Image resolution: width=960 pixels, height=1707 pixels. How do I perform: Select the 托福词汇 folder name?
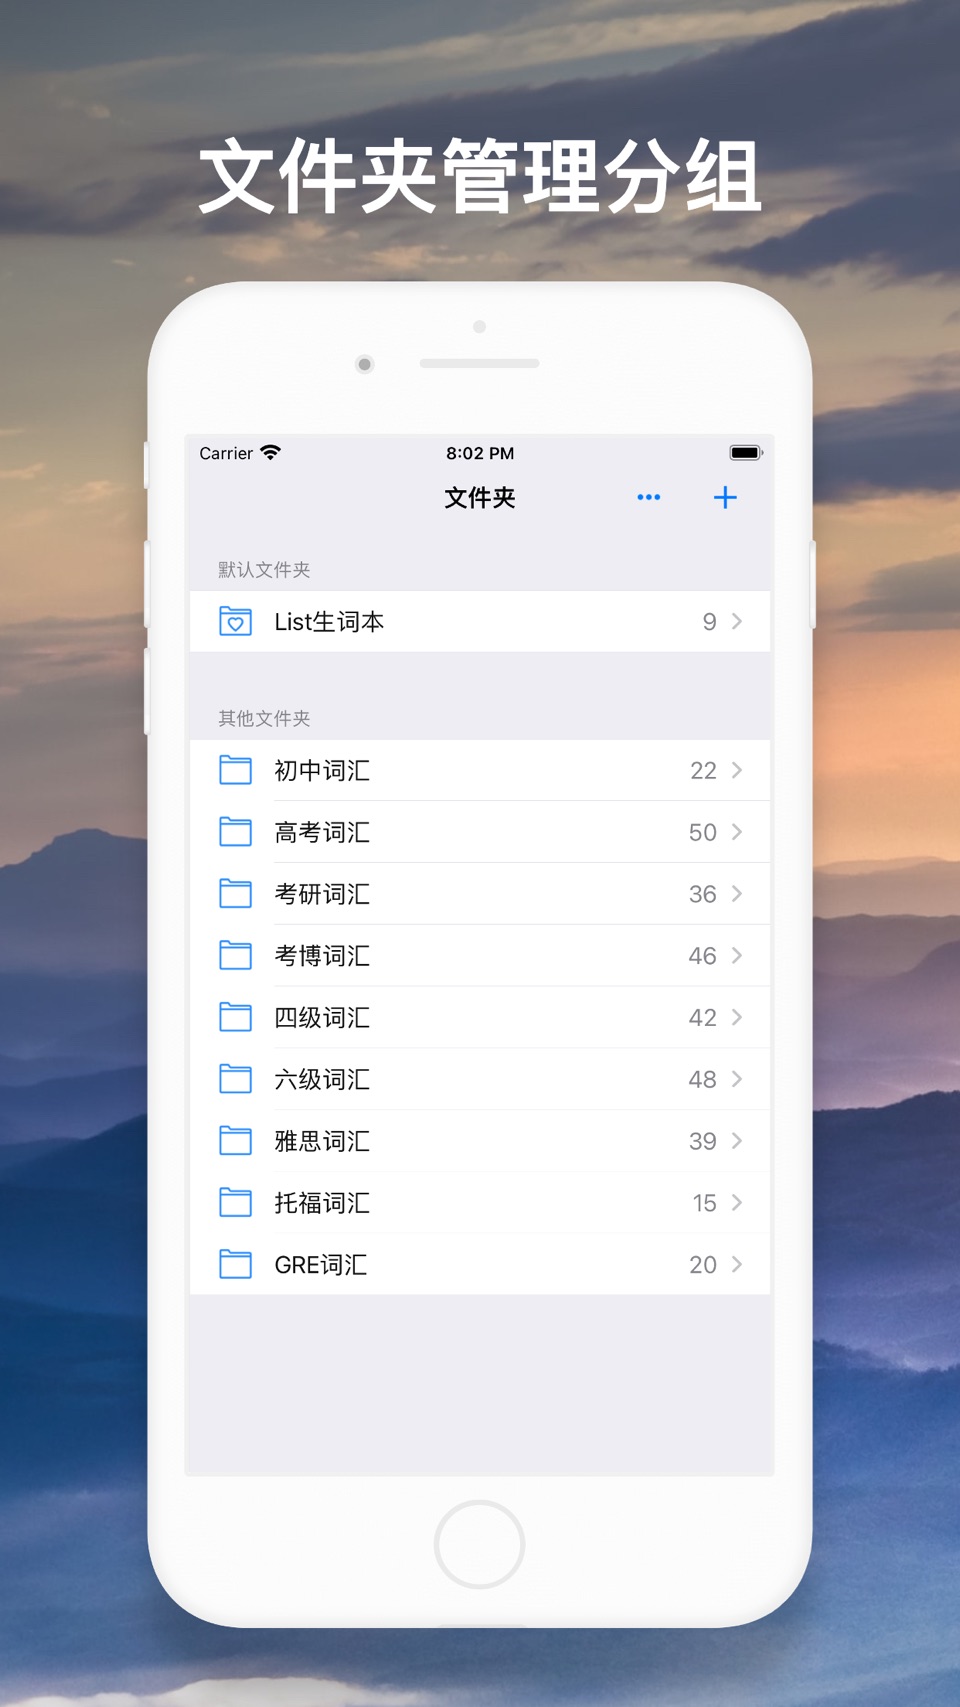point(322,1204)
